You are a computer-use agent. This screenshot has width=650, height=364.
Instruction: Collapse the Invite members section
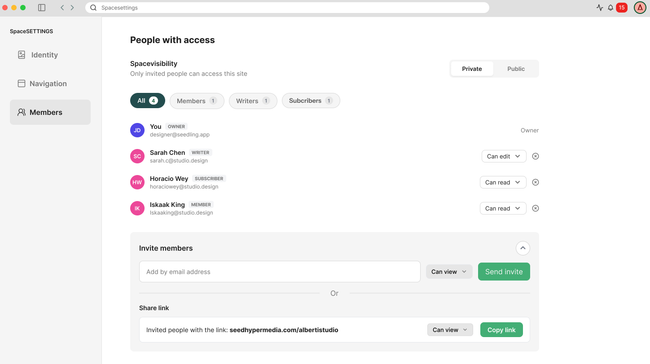click(x=523, y=248)
